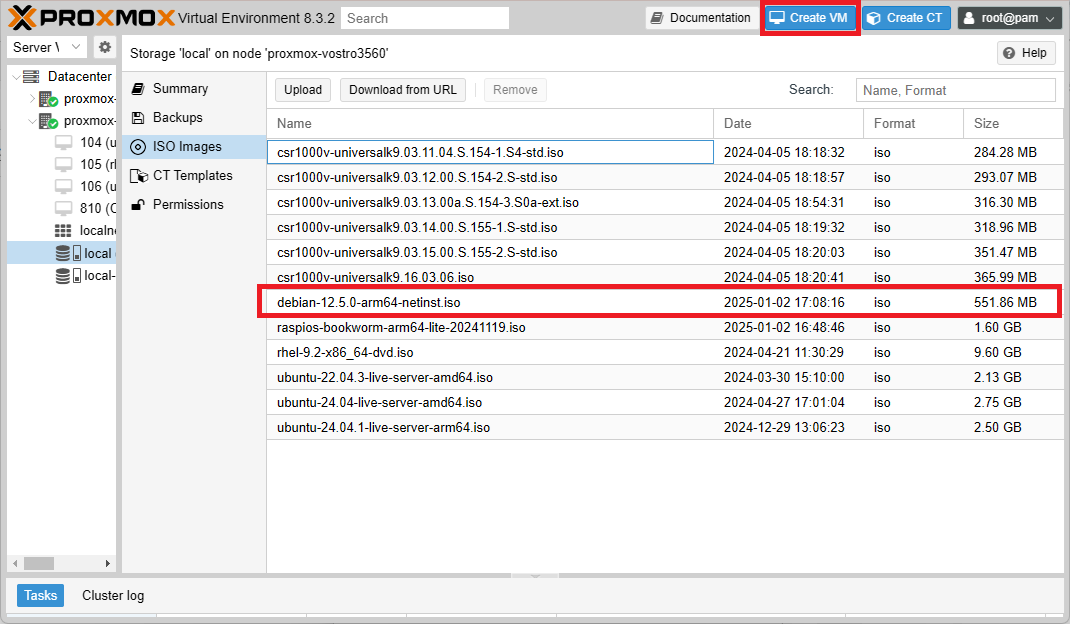The image size is (1070, 625).
Task: Select ubuntu-24.04-live-server-amd64.iso row
Action: coord(665,403)
